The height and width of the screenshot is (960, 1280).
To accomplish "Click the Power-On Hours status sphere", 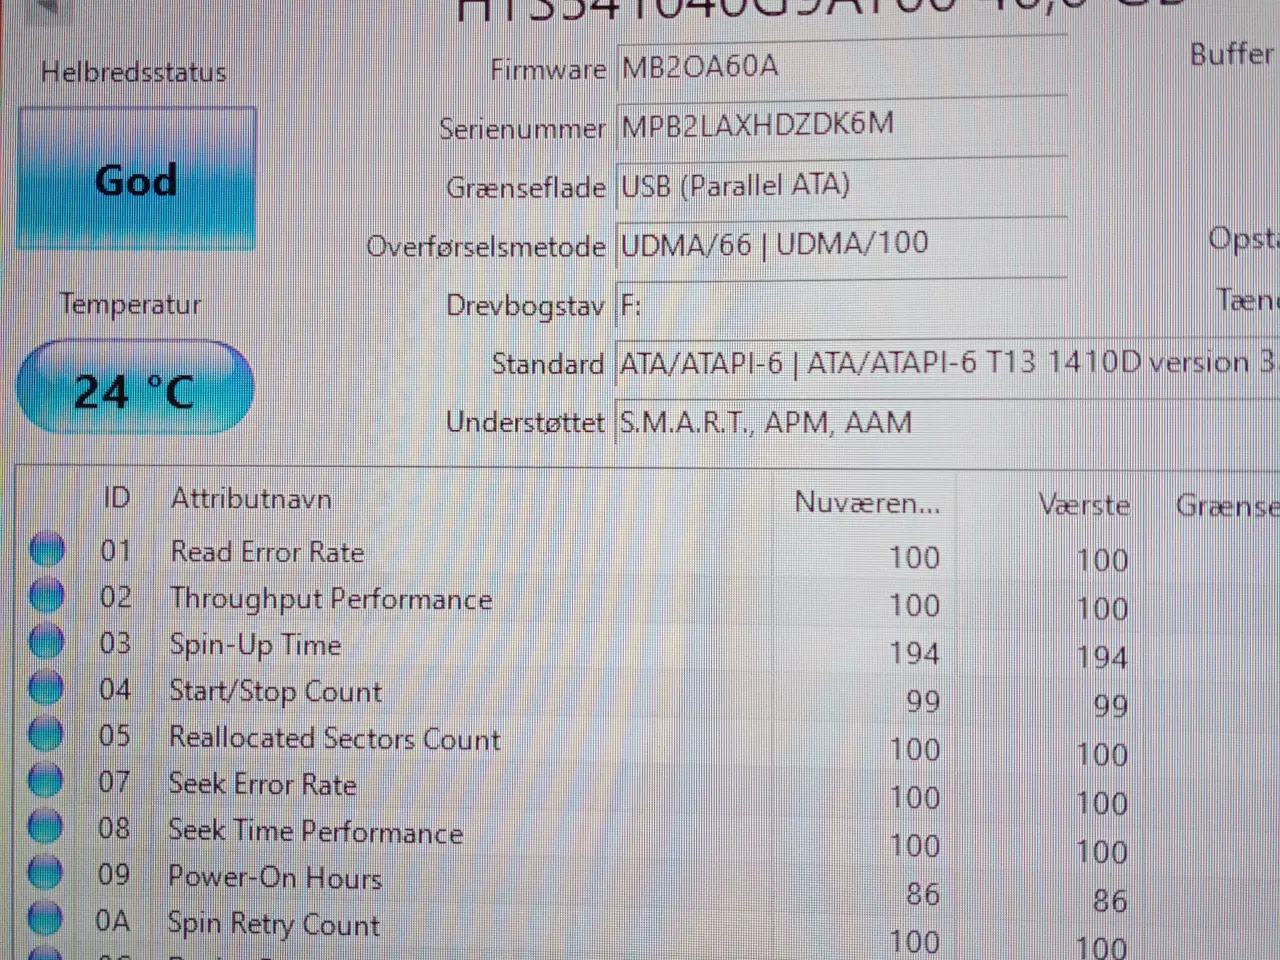I will [46, 874].
